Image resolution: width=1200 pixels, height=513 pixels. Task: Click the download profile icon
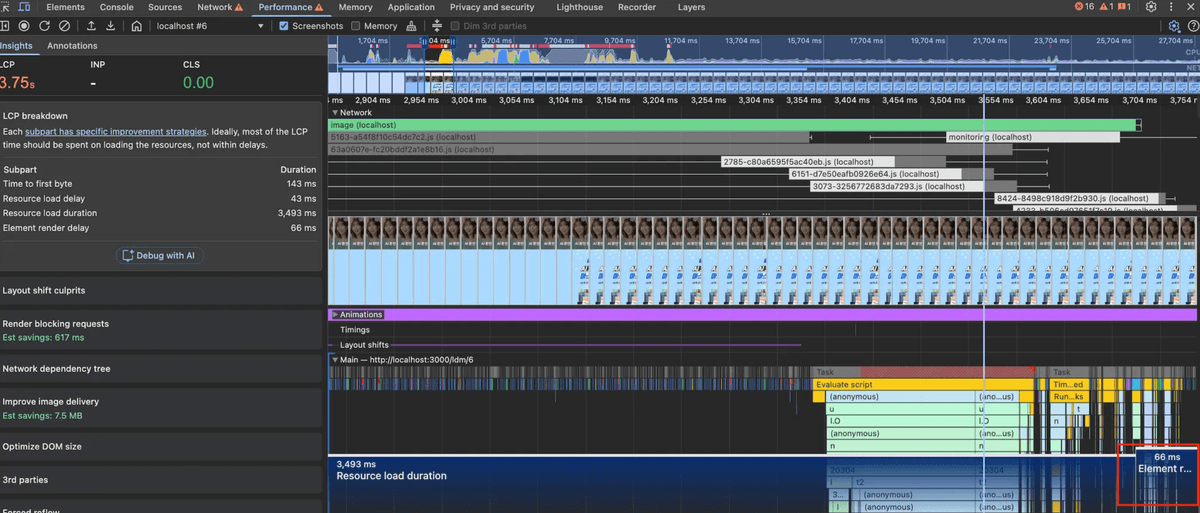(111, 26)
